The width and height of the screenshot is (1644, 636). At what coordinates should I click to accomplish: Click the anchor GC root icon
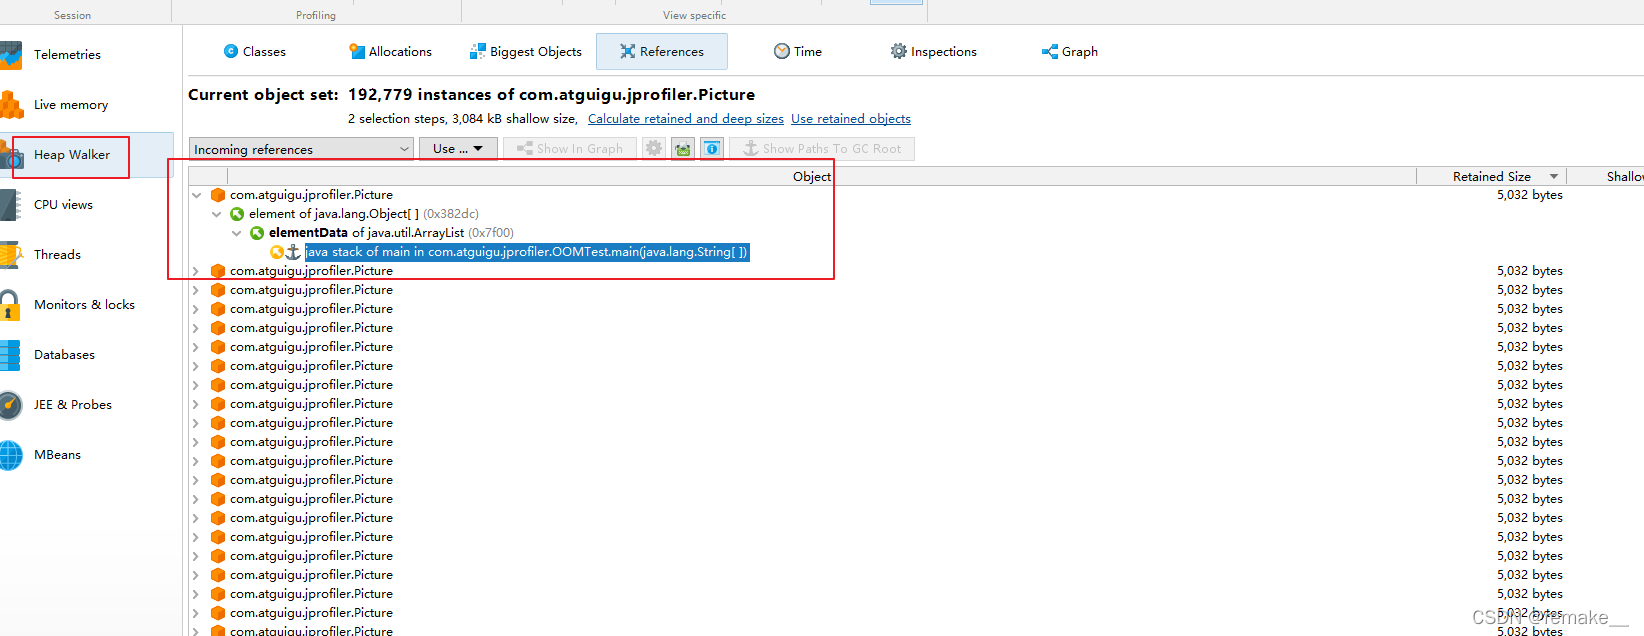pos(293,252)
